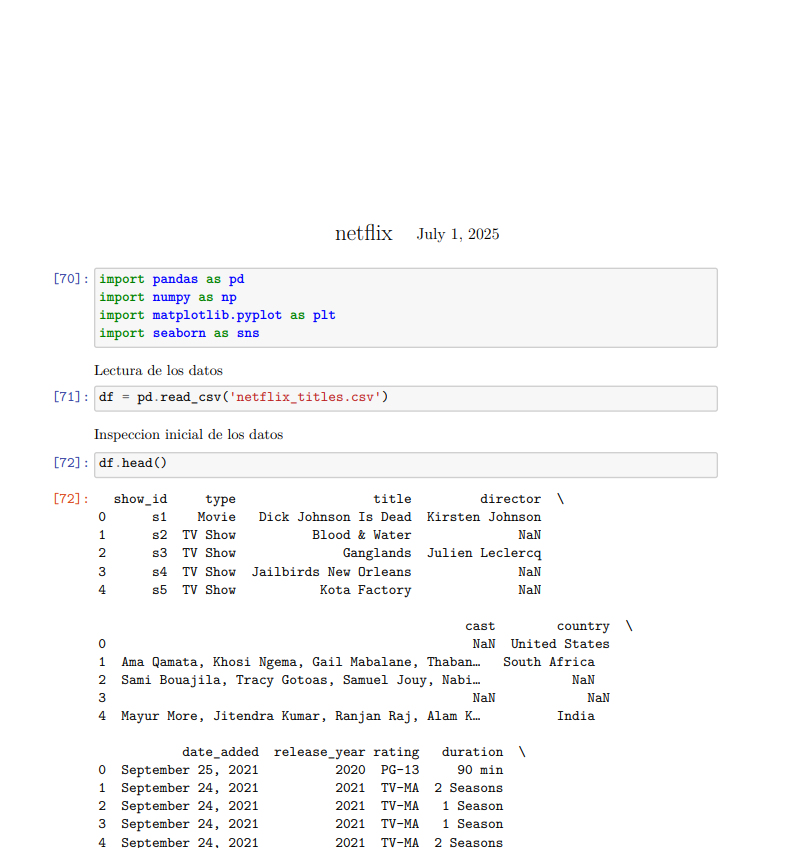Click the 'title' column header
The width and height of the screenshot is (809, 848).
coord(392,499)
